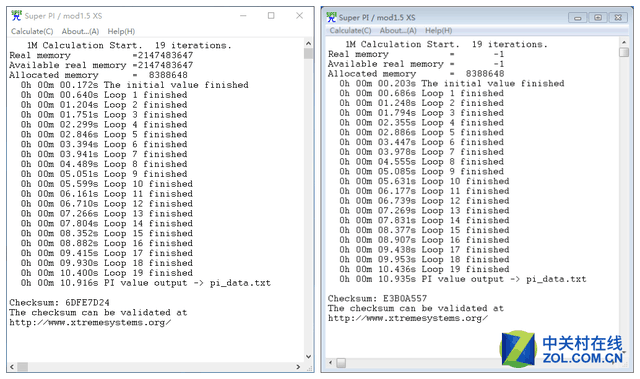
Task: Click '07.269s Loop 13 finished' line
Action: pyautogui.click(x=424, y=211)
